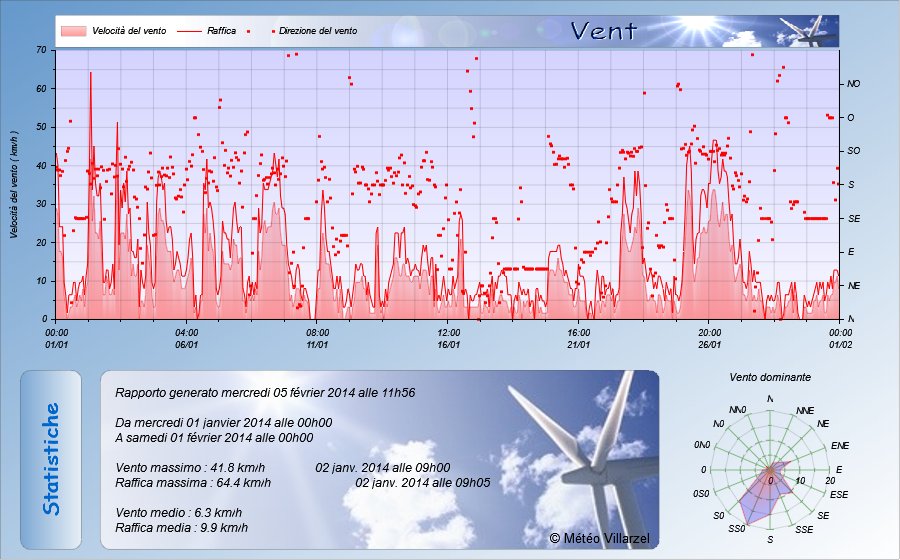900x560 pixels.
Task: Click the vertical Velocità del vento axis title
Action: [x=15, y=185]
